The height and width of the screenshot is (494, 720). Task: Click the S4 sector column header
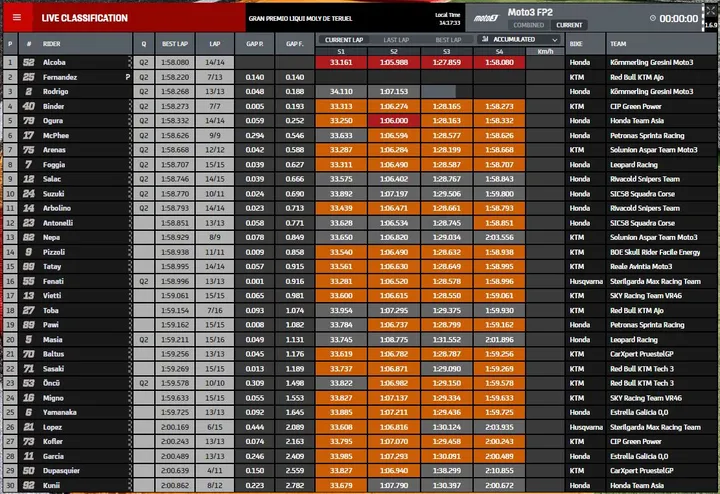coord(499,51)
